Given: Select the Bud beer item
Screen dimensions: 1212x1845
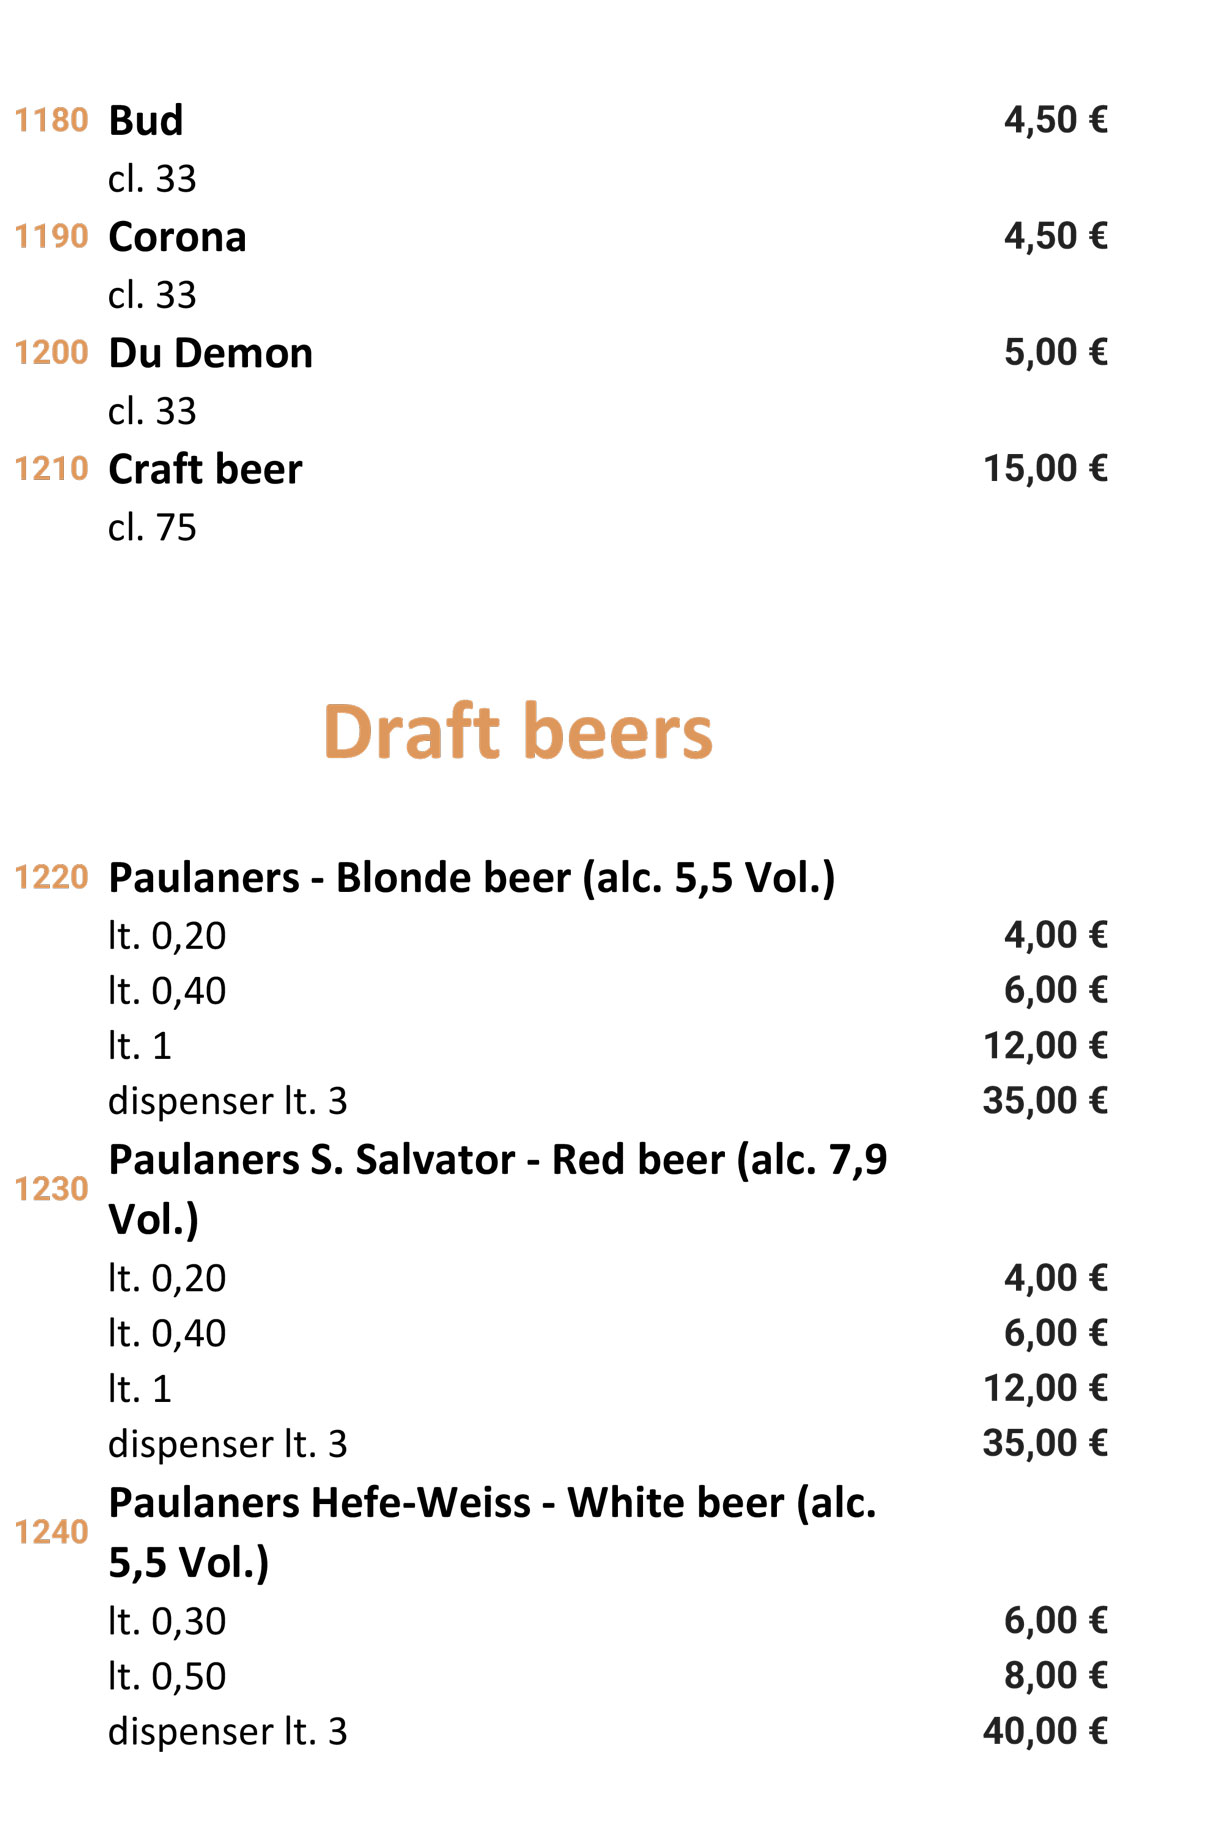Looking at the screenshot, I should click(146, 120).
